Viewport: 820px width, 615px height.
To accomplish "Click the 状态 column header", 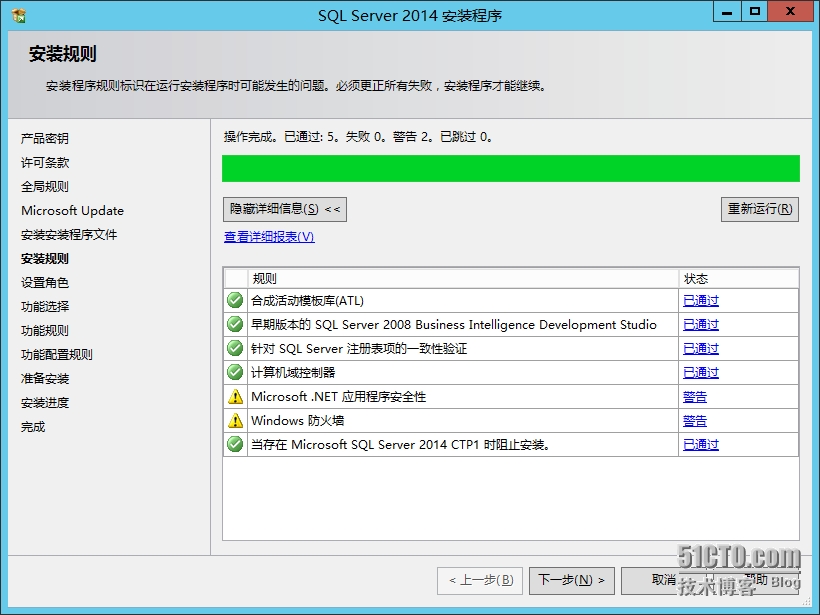I will coord(738,279).
